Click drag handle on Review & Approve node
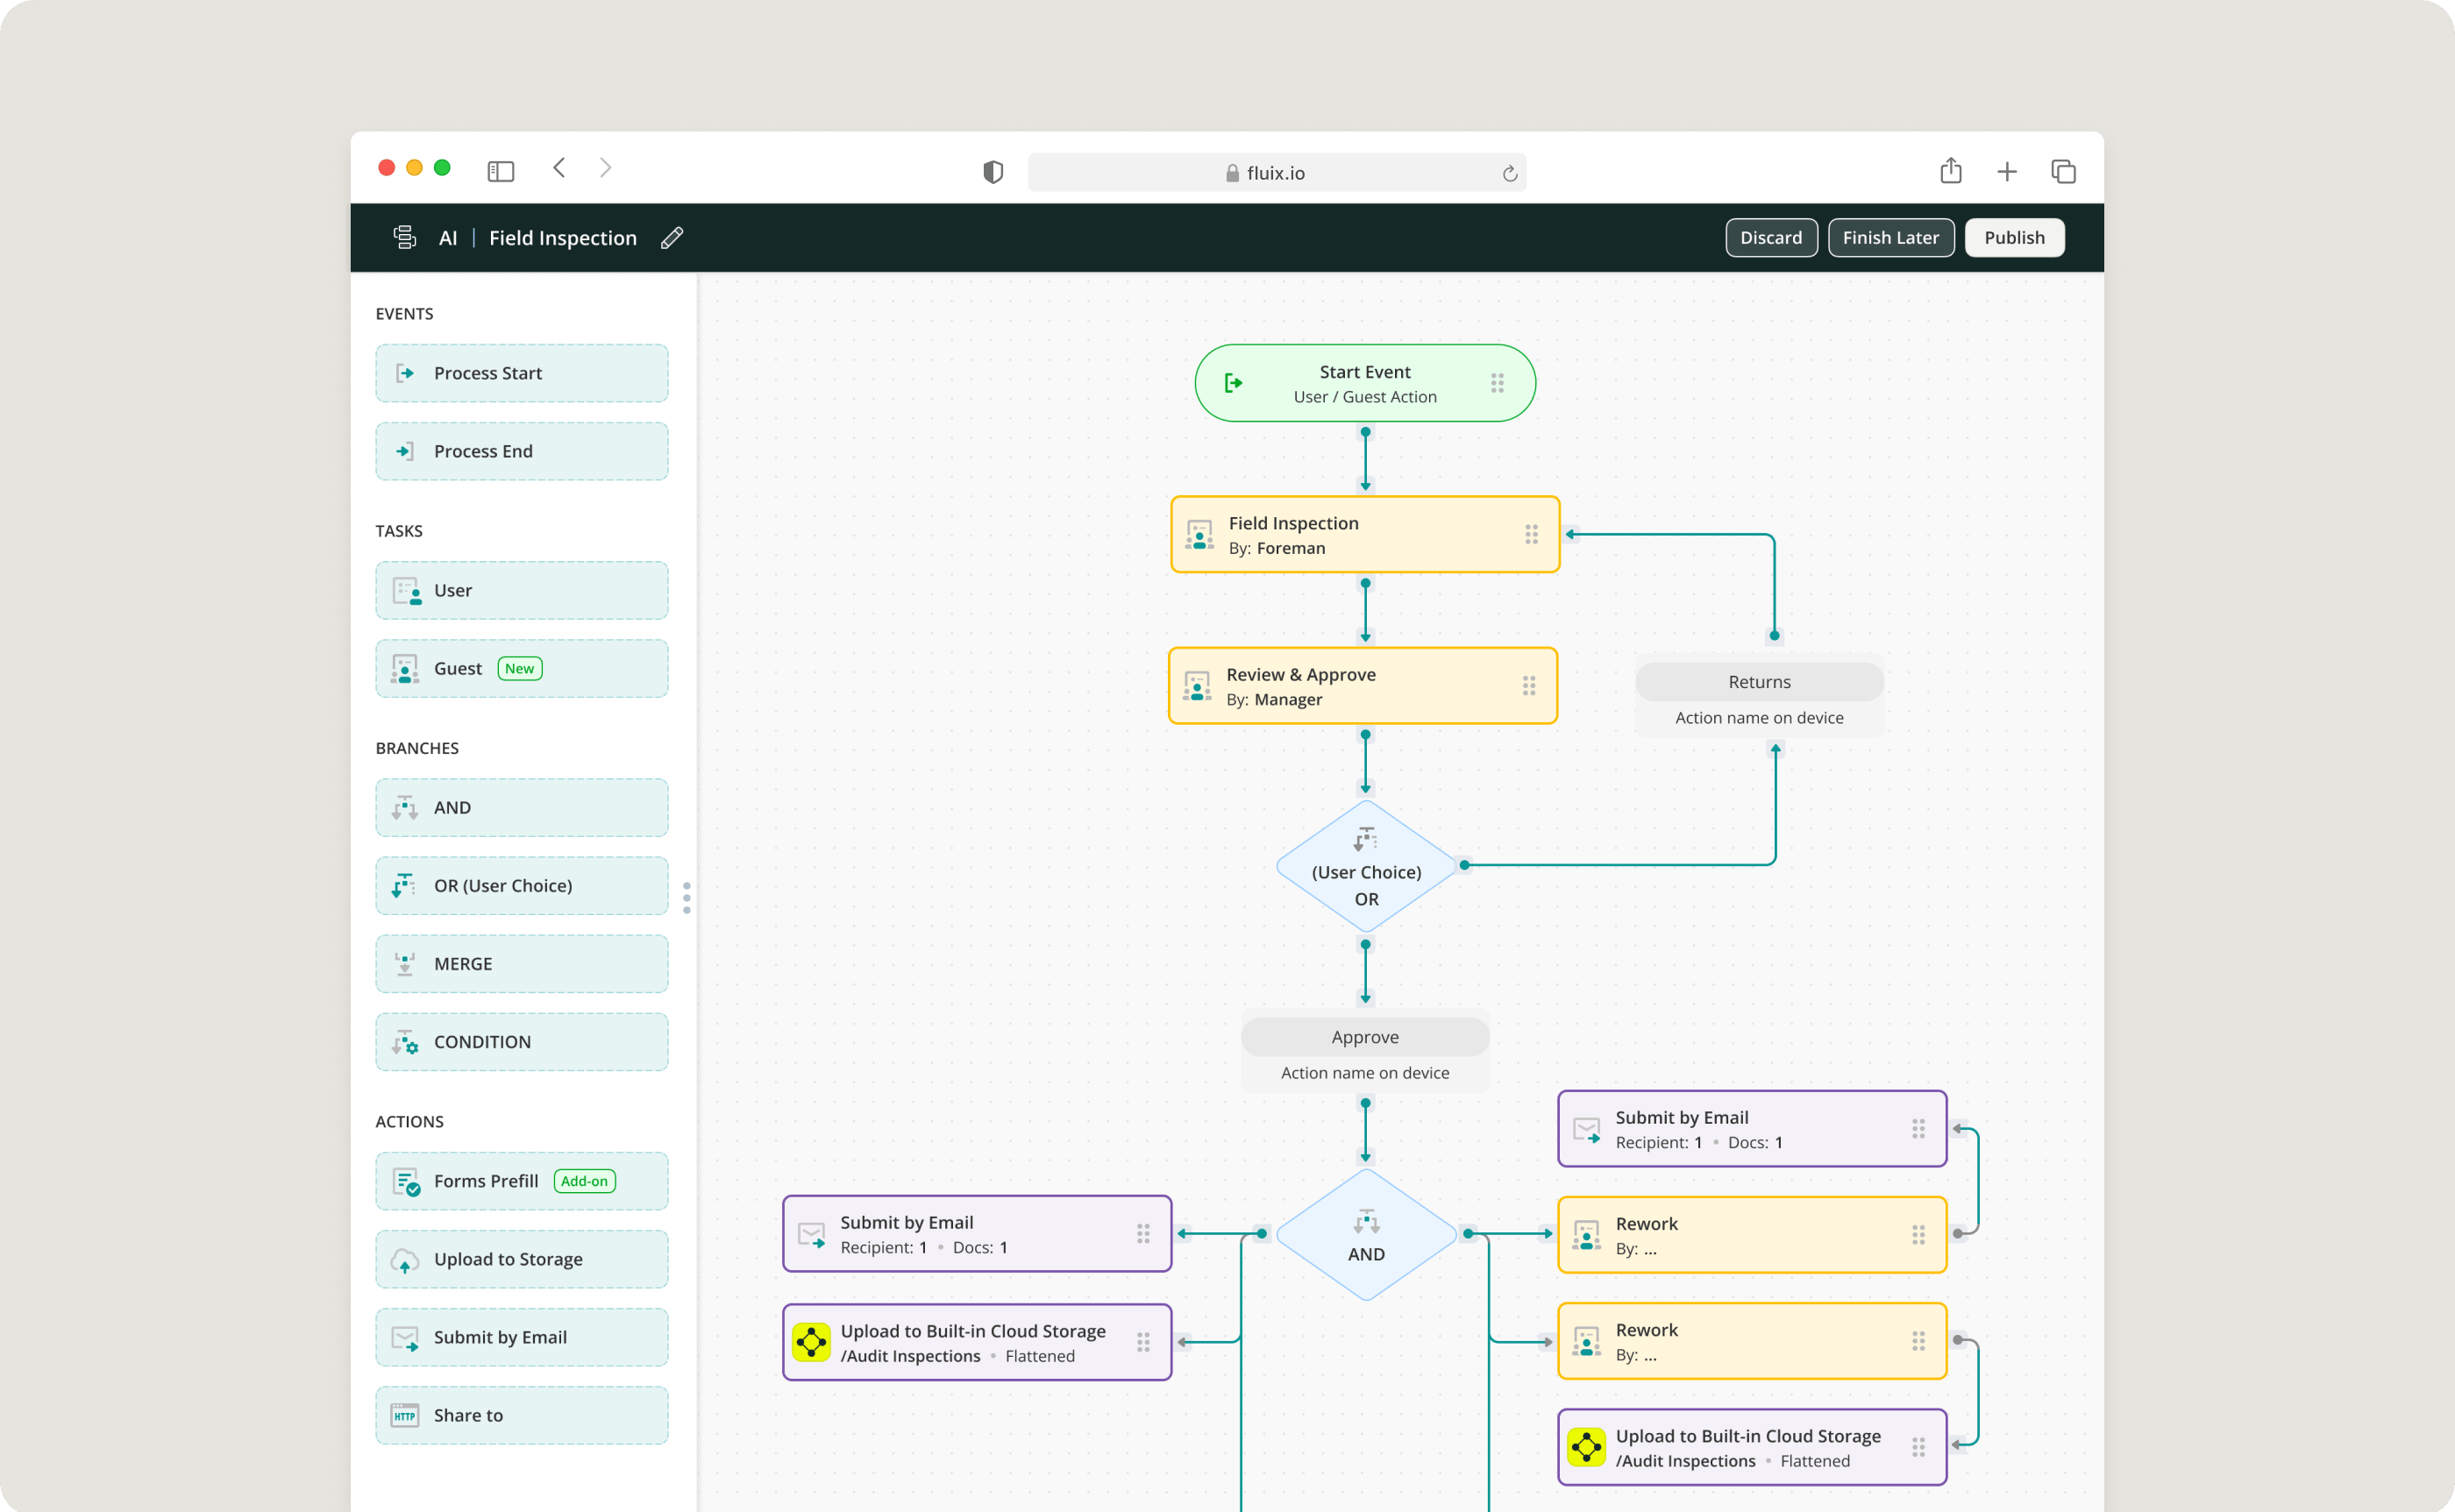 [1529, 686]
